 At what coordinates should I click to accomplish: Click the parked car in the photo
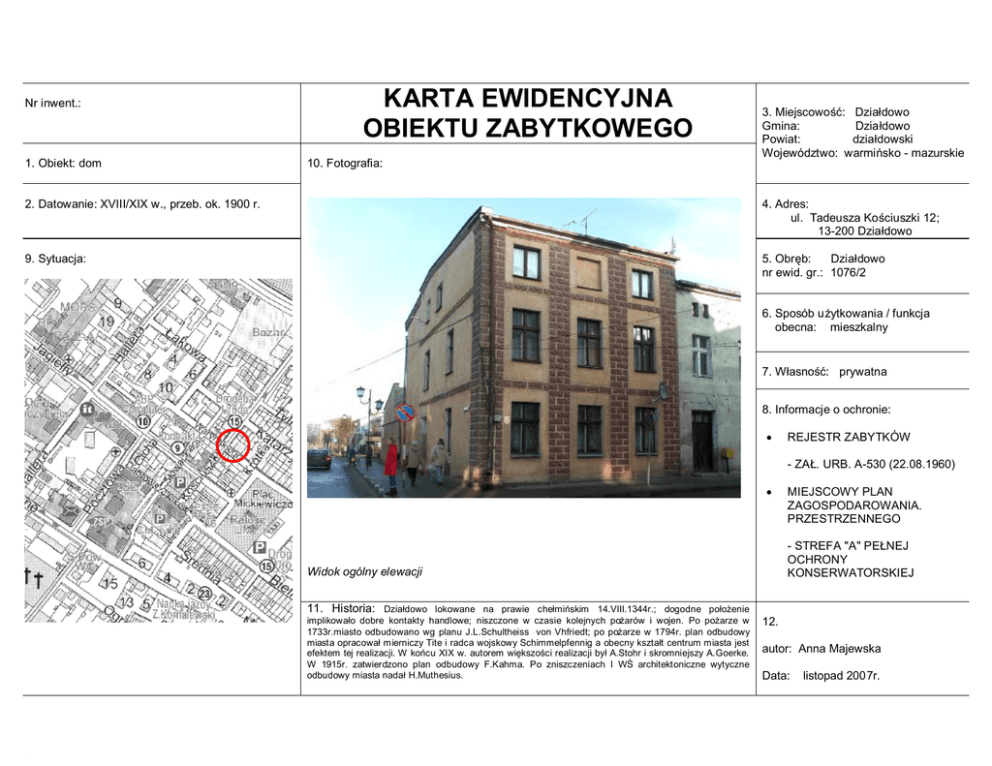coord(319,458)
